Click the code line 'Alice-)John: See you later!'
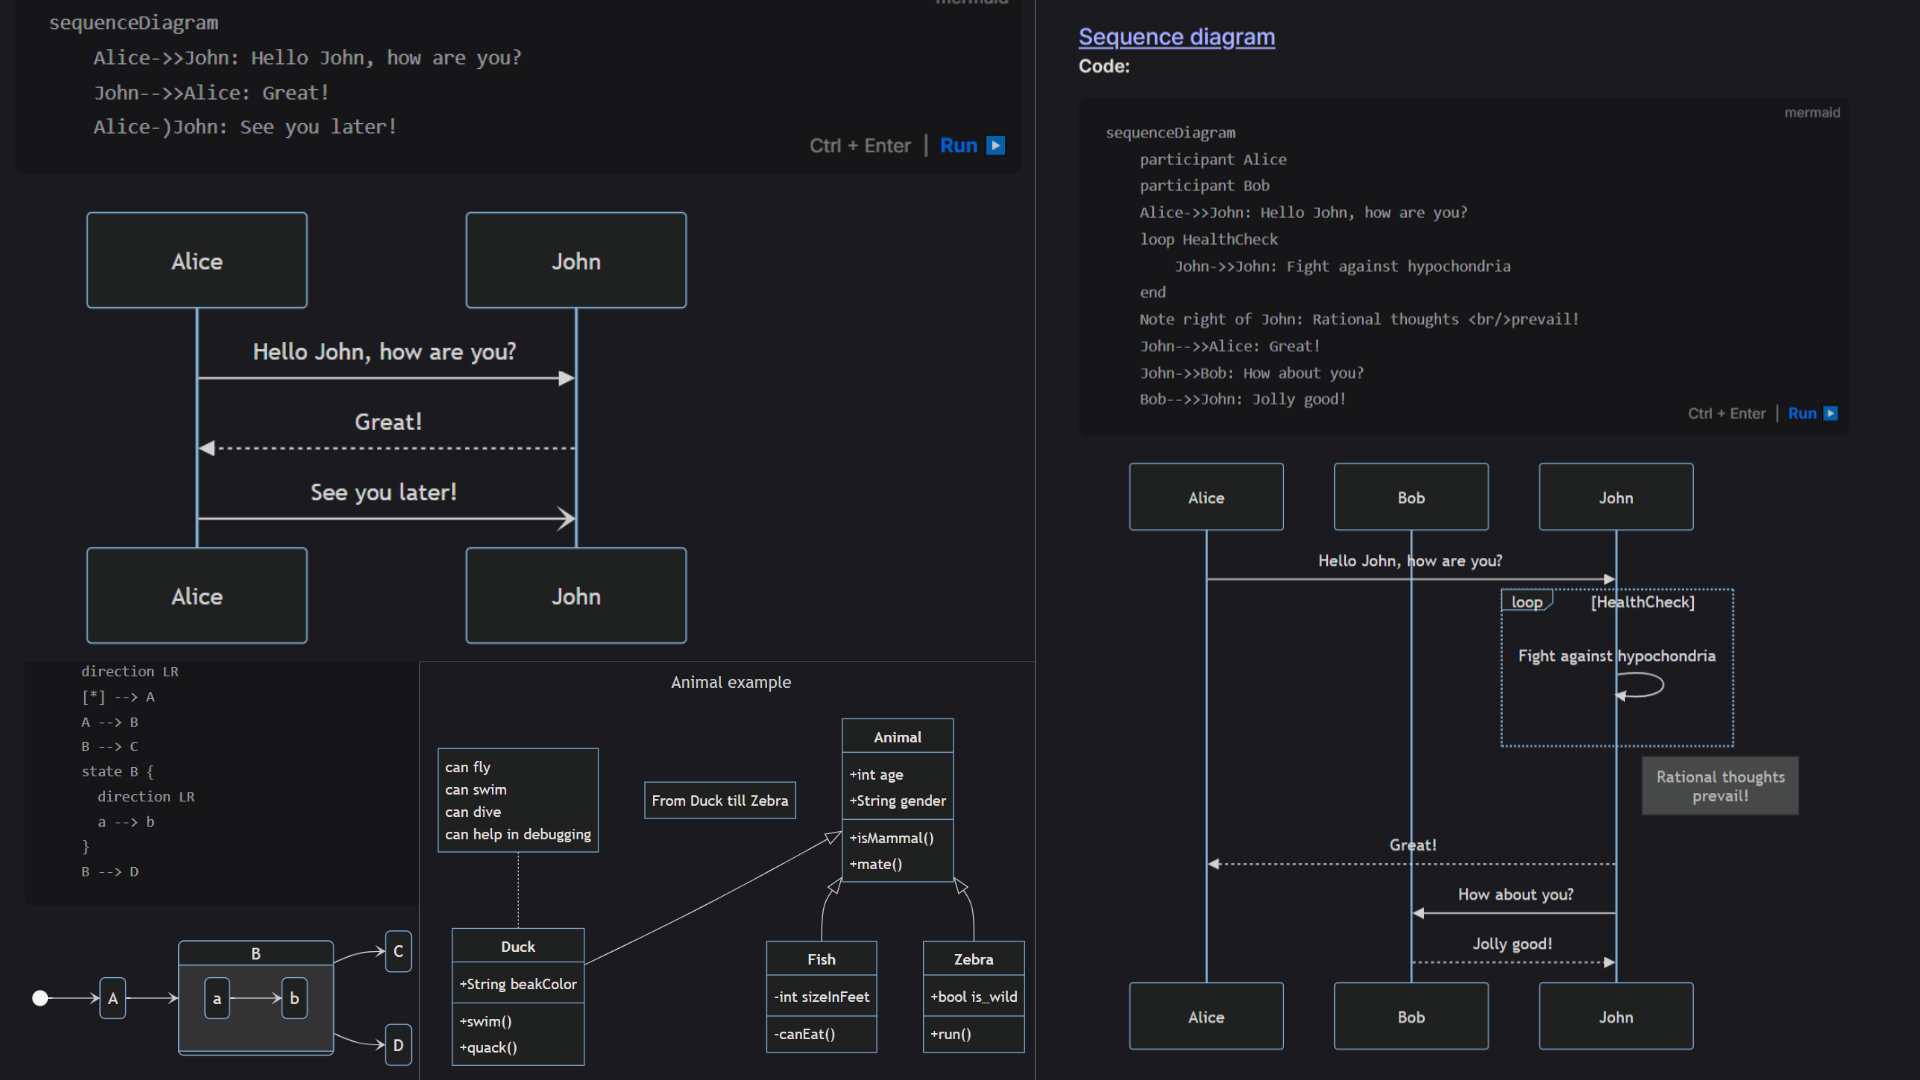 pyautogui.click(x=245, y=127)
